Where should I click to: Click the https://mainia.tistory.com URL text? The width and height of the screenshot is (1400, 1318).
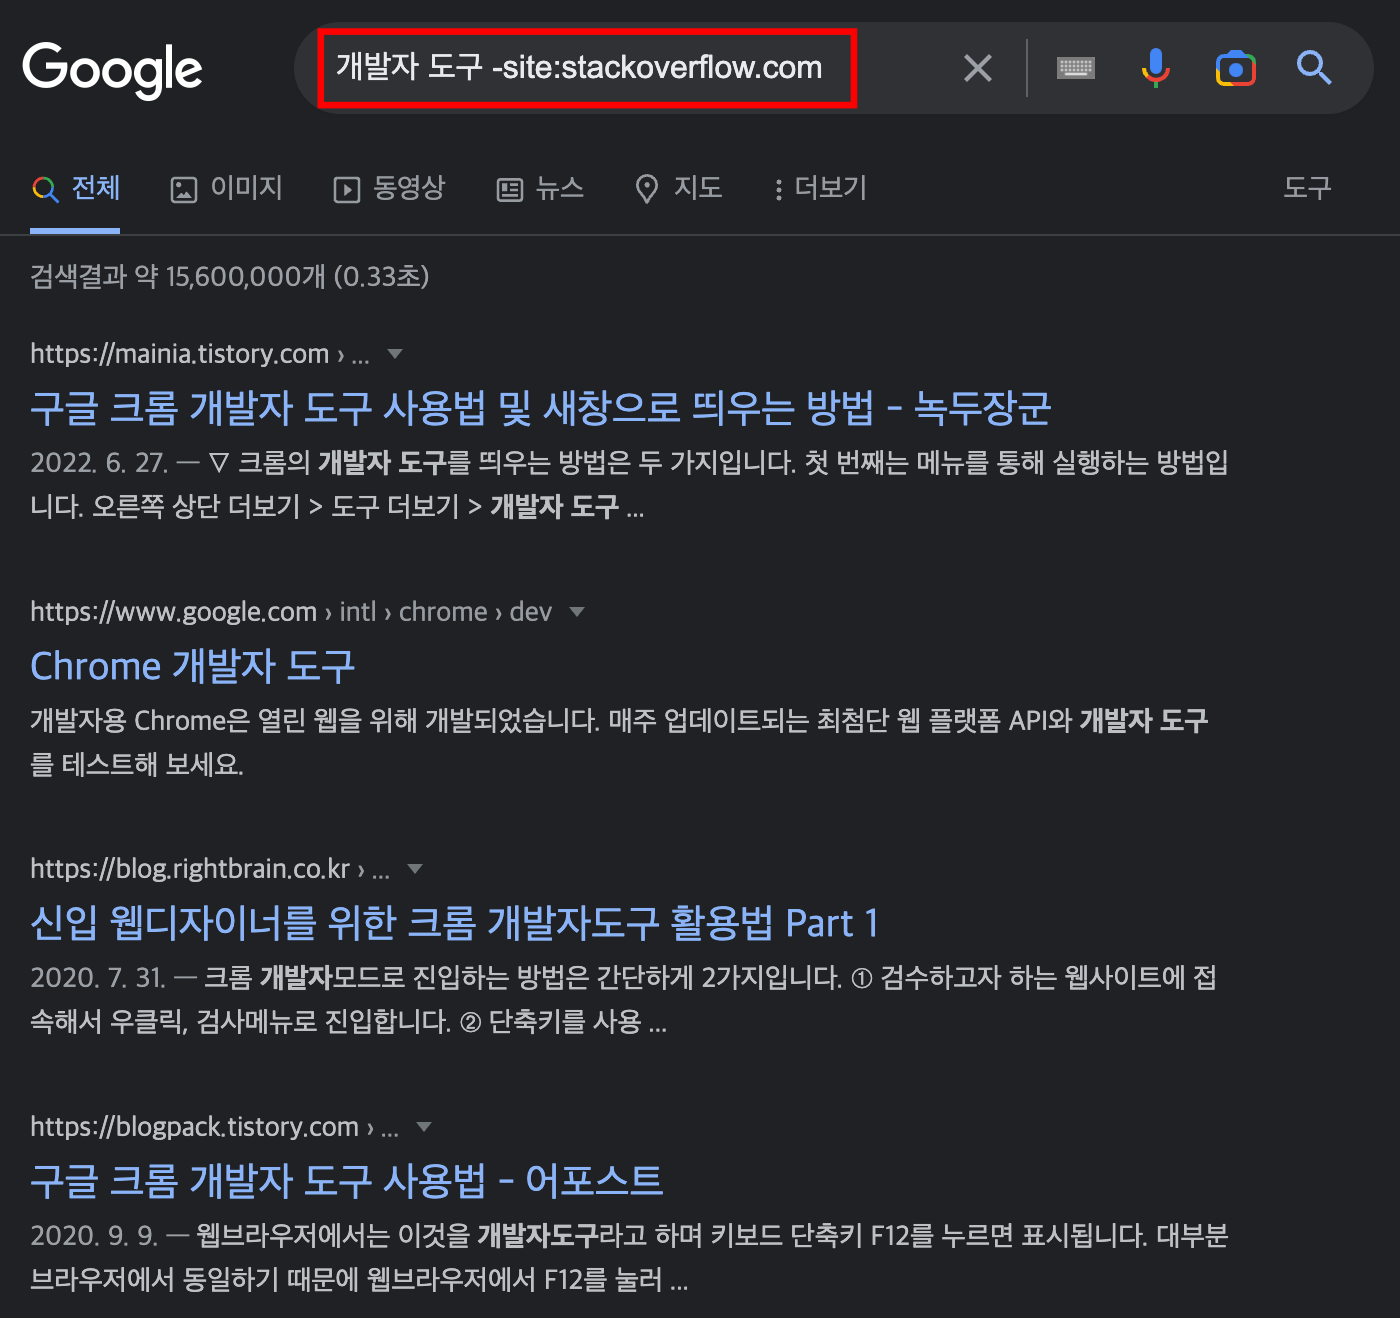coord(180,354)
